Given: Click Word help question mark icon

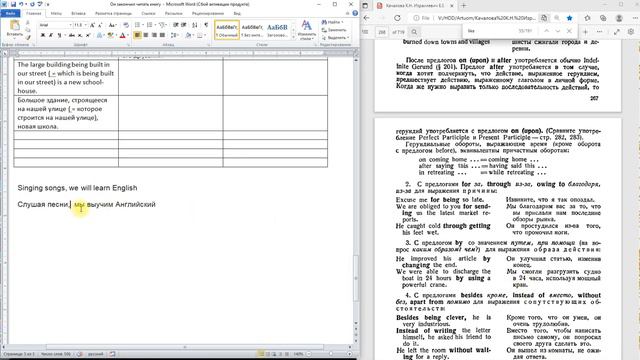Looking at the screenshot, I should (355, 13).
